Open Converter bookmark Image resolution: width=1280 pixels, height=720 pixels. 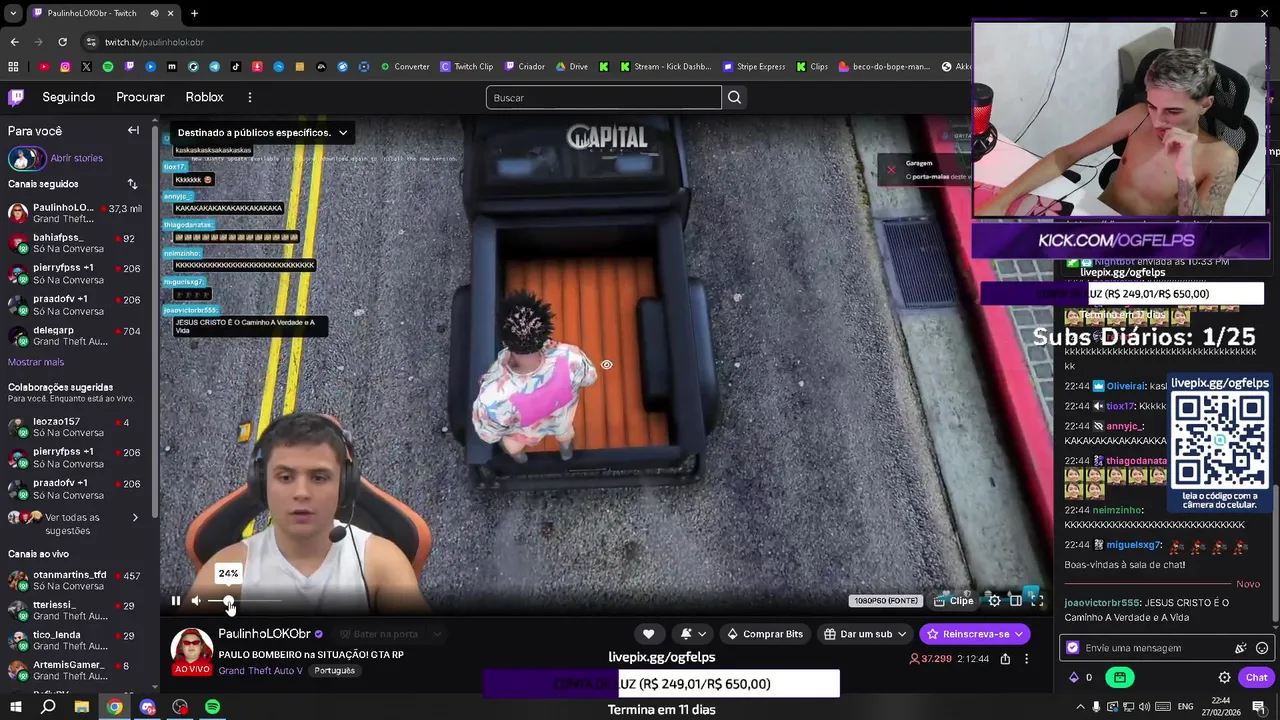[x=405, y=67]
